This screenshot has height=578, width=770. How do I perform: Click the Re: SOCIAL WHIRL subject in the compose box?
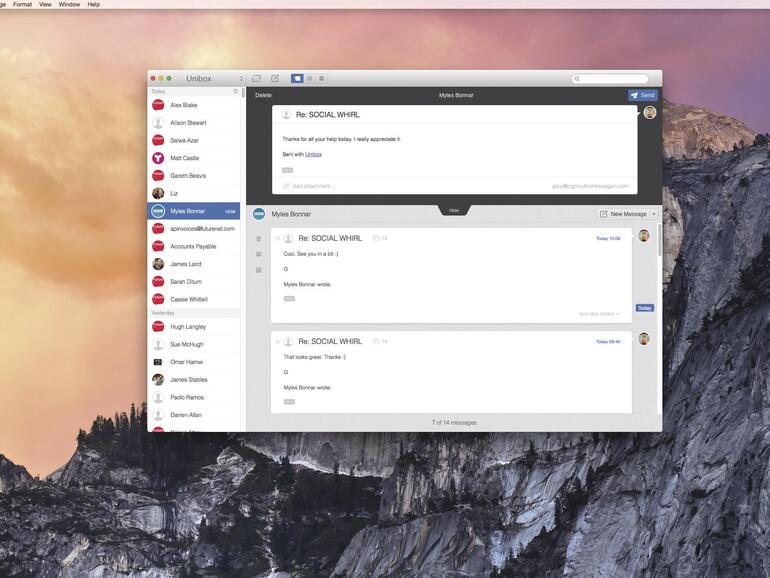click(x=328, y=115)
